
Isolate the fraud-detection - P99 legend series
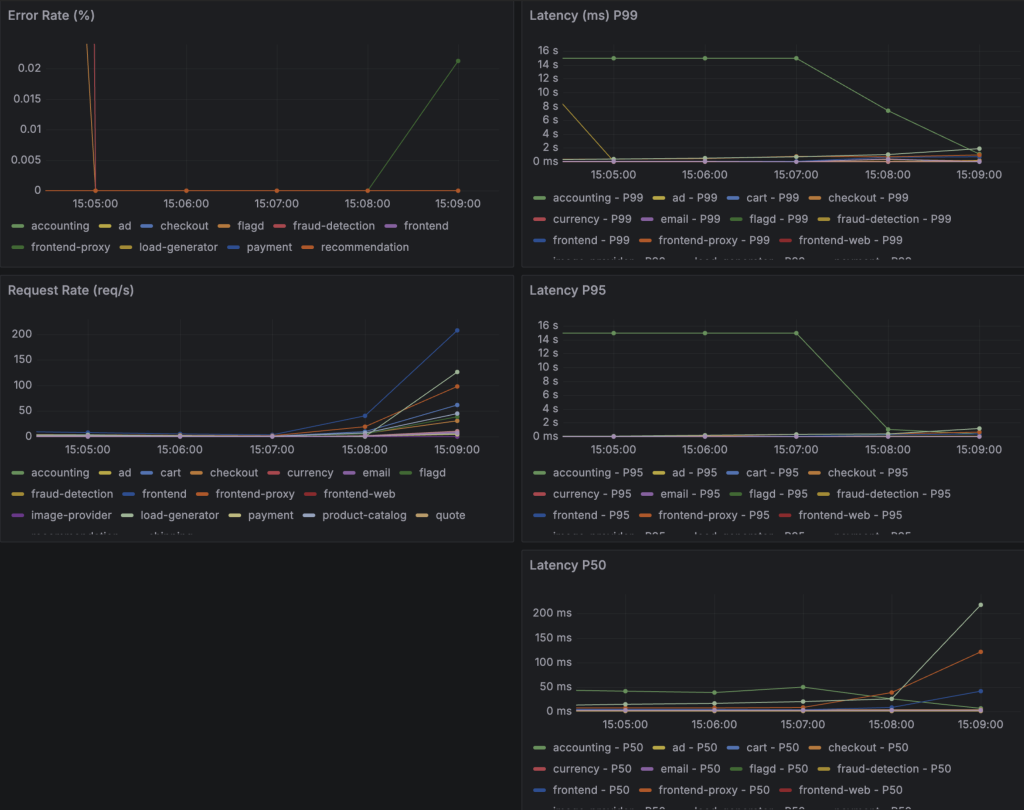coord(893,219)
